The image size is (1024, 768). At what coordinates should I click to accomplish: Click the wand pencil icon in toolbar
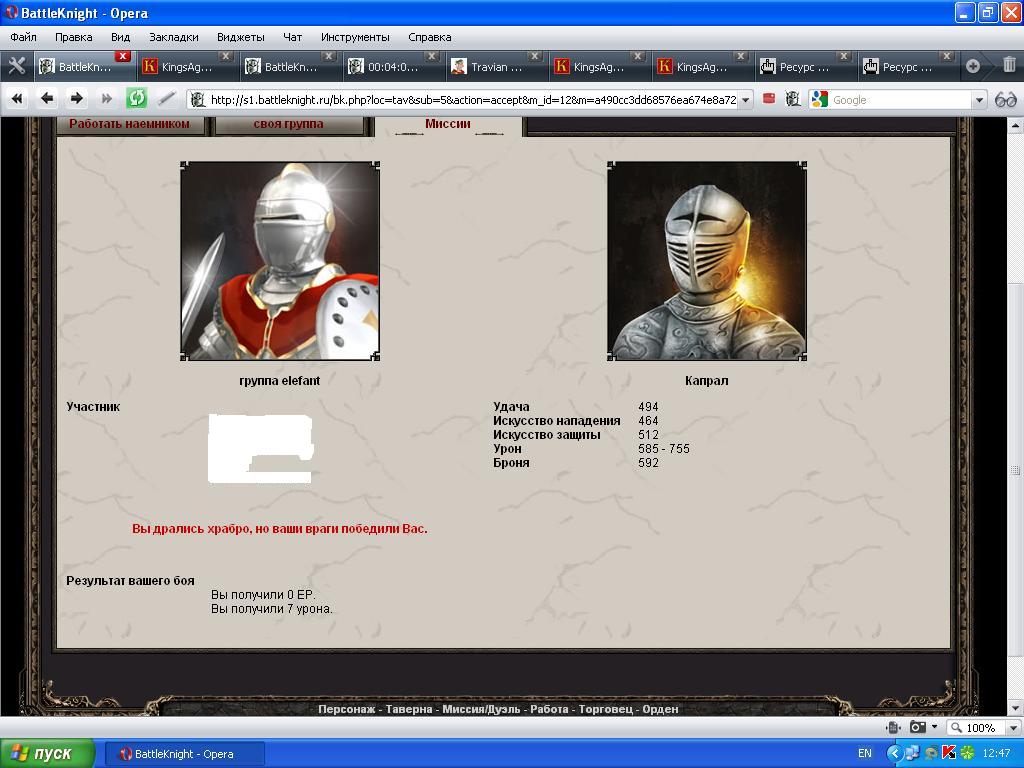[x=167, y=99]
